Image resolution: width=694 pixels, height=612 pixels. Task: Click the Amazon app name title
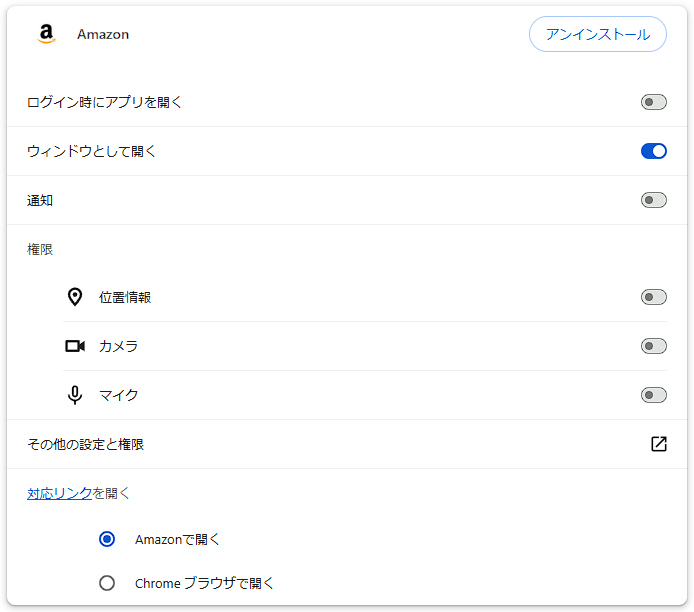coord(103,34)
